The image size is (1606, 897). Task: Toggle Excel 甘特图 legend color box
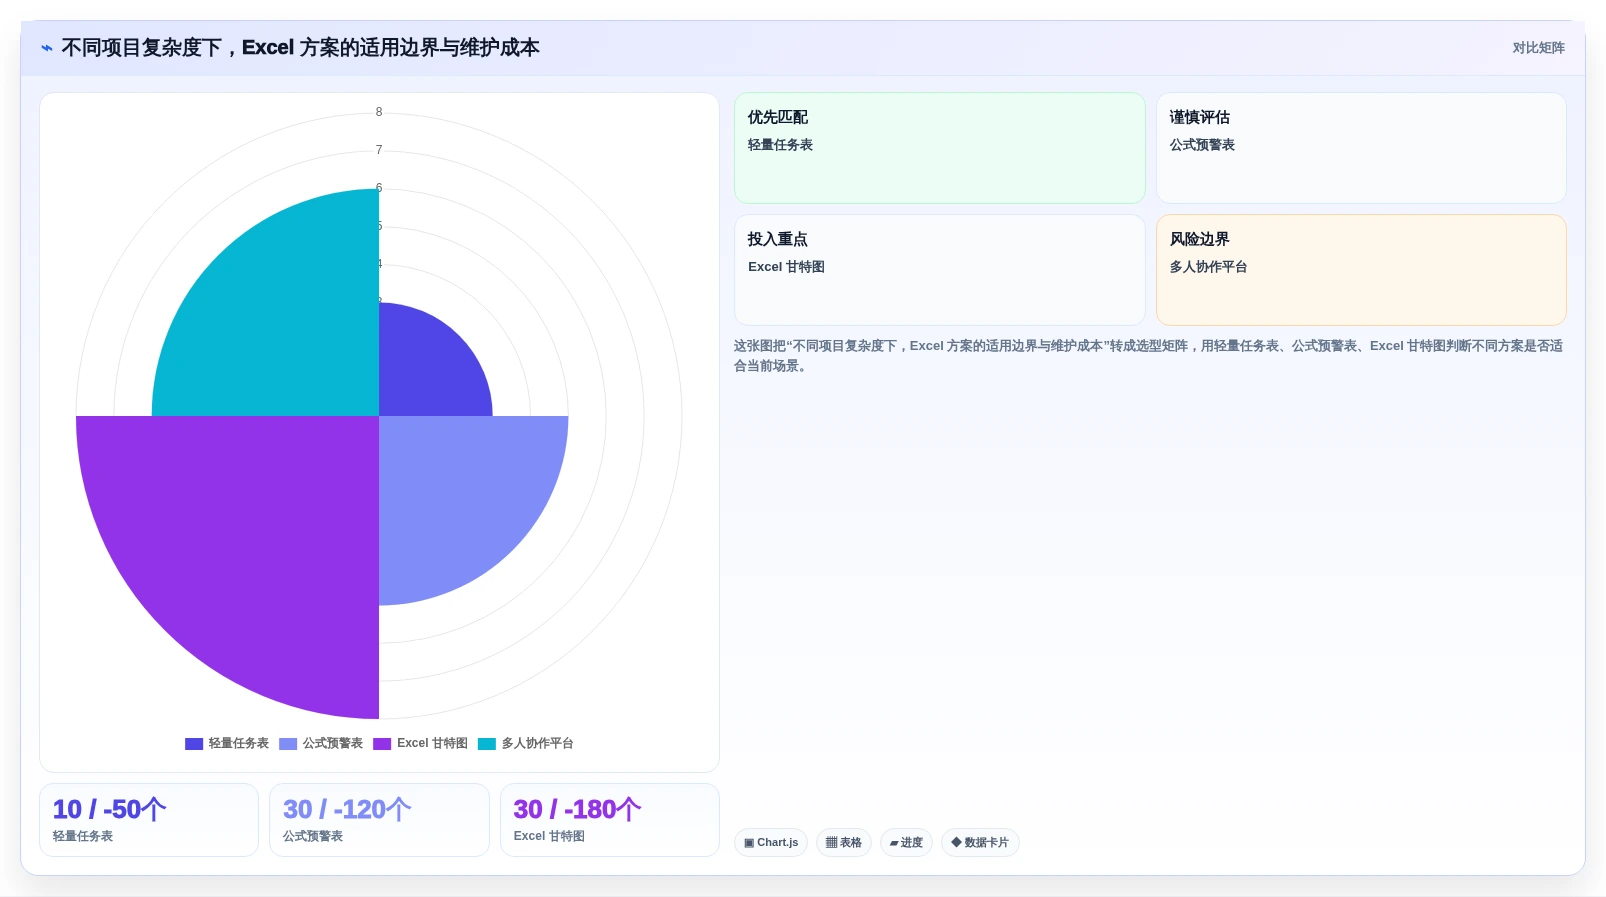(x=382, y=744)
